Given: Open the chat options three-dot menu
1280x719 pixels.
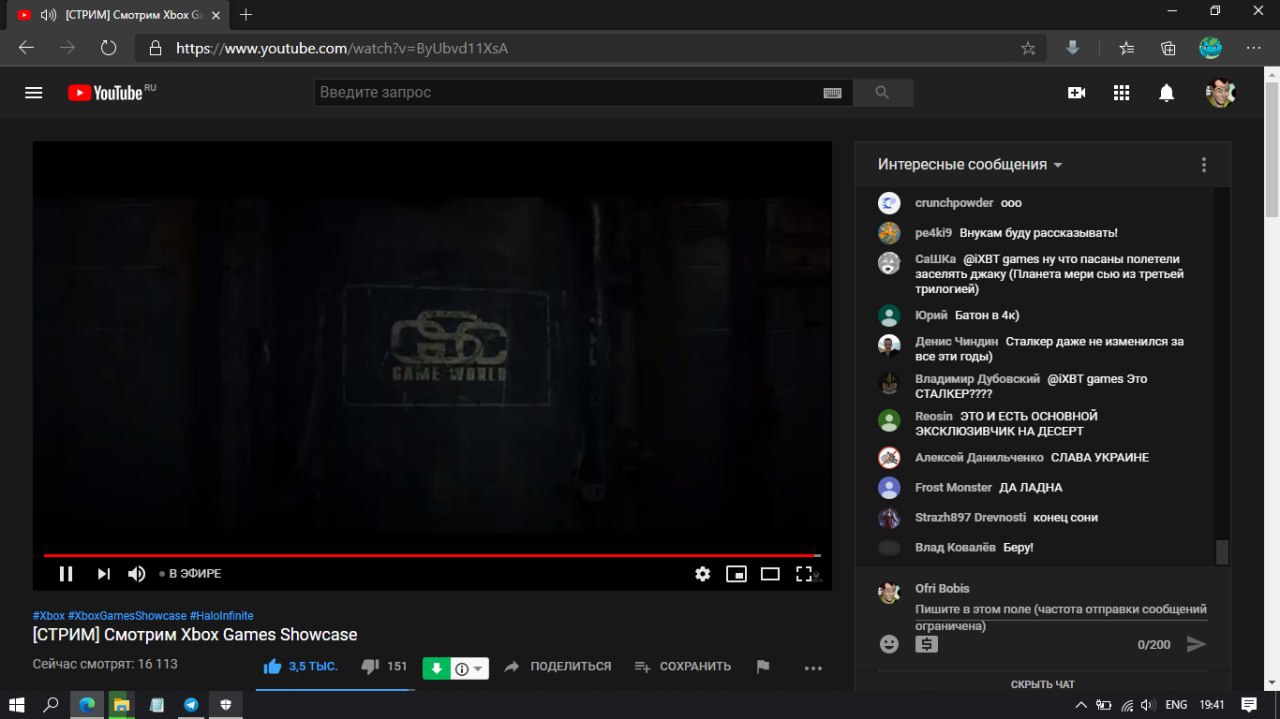Looking at the screenshot, I should 1204,165.
